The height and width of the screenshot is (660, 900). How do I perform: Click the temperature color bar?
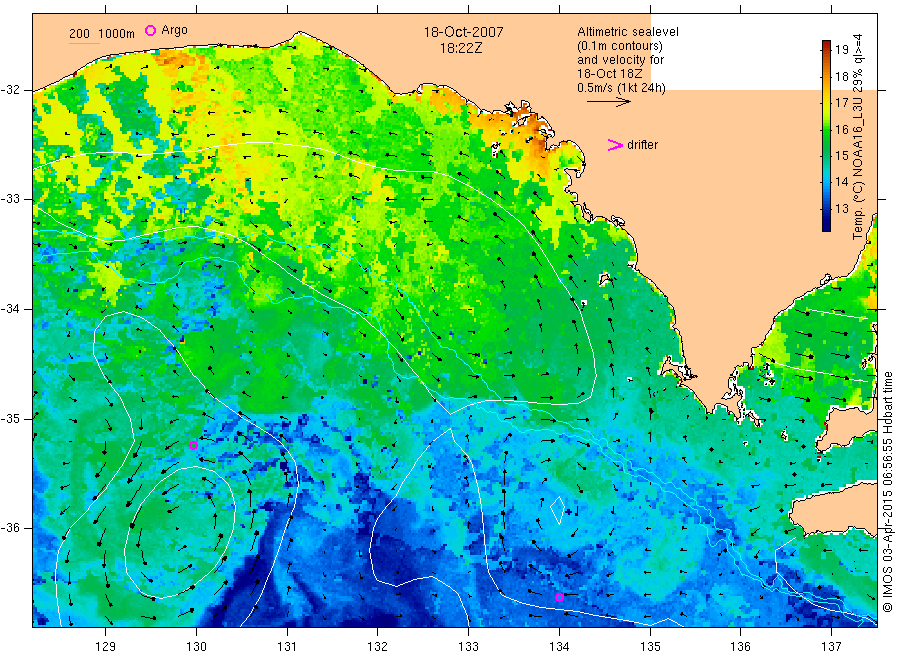point(827,136)
